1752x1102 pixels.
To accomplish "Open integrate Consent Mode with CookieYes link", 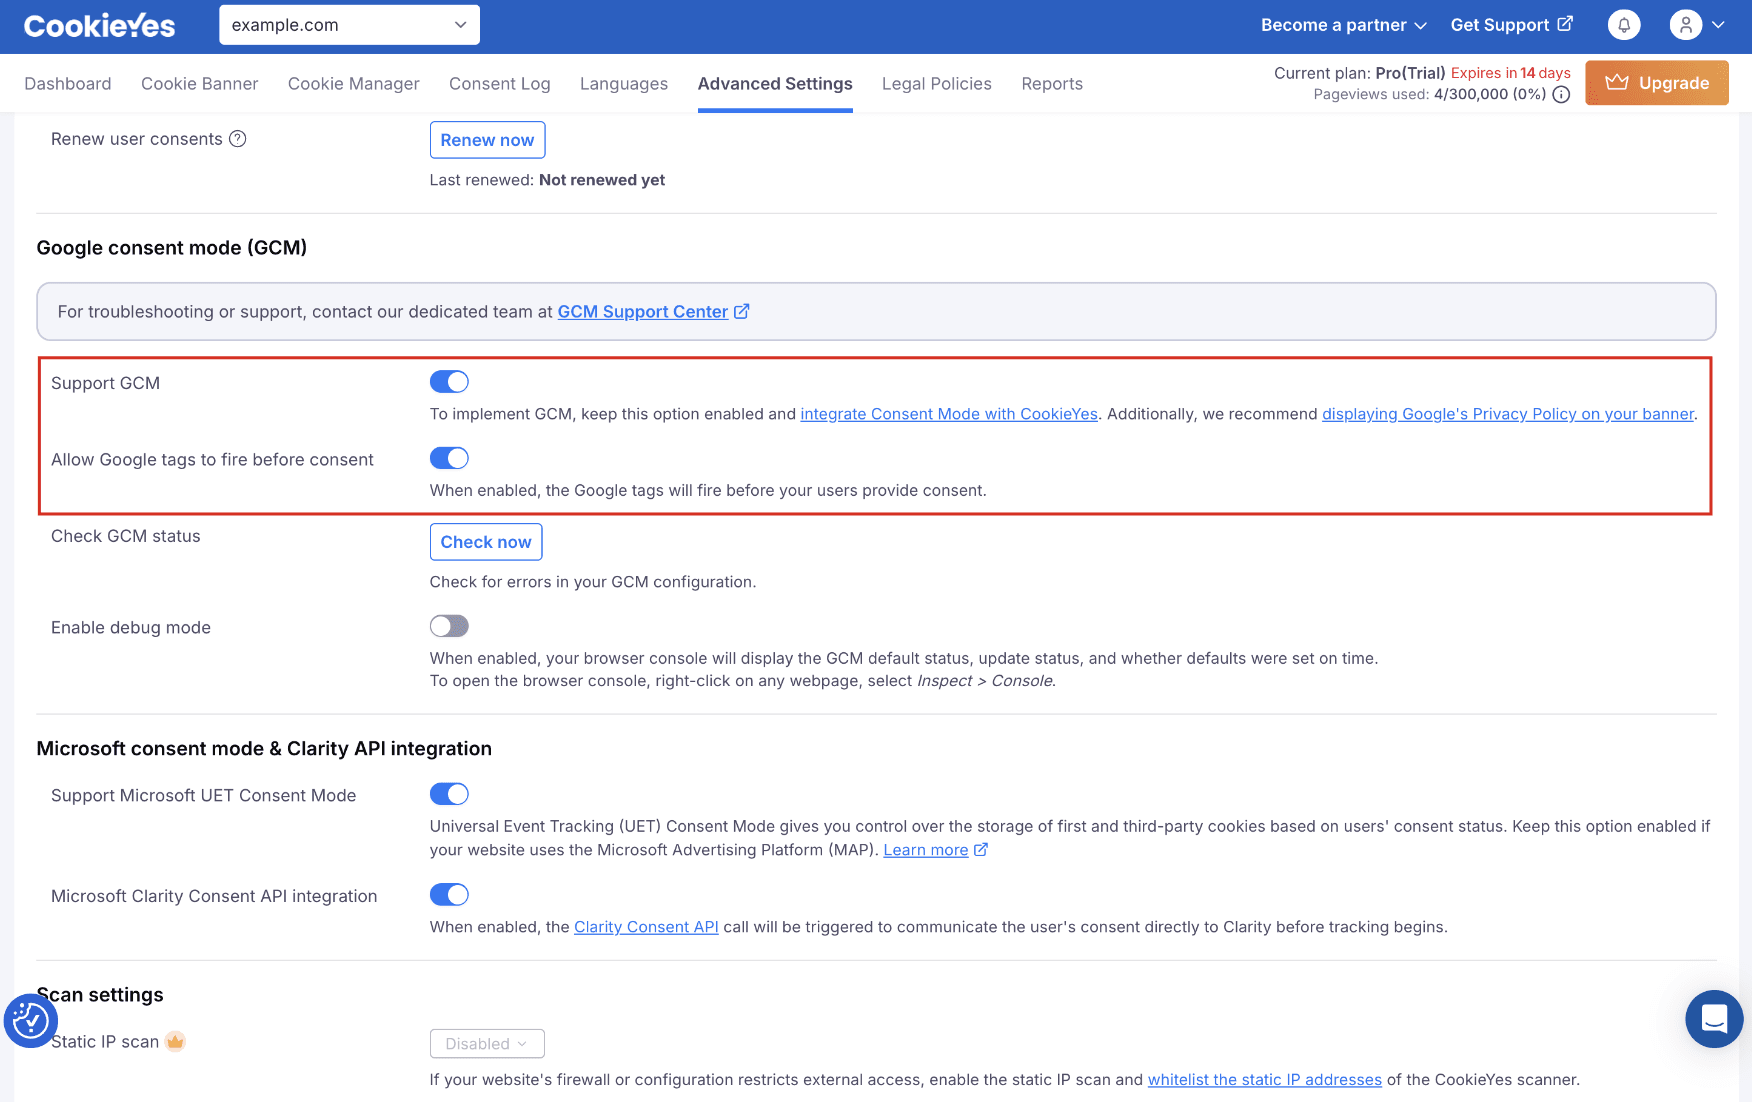I will click(949, 414).
